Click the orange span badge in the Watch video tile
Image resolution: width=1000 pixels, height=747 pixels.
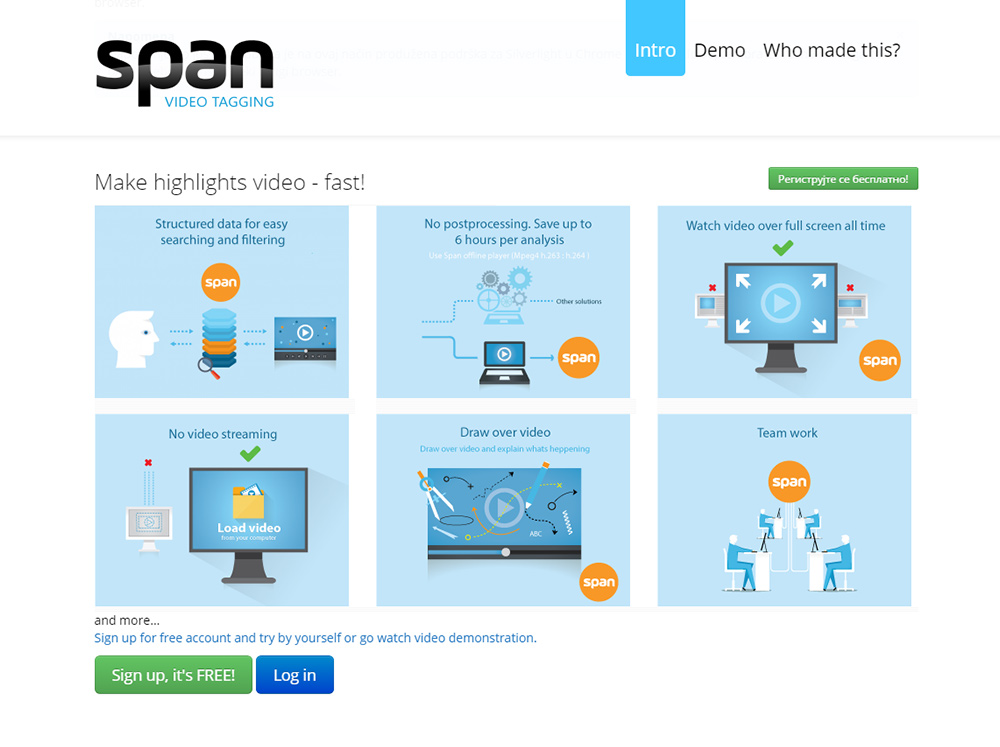tap(880, 360)
